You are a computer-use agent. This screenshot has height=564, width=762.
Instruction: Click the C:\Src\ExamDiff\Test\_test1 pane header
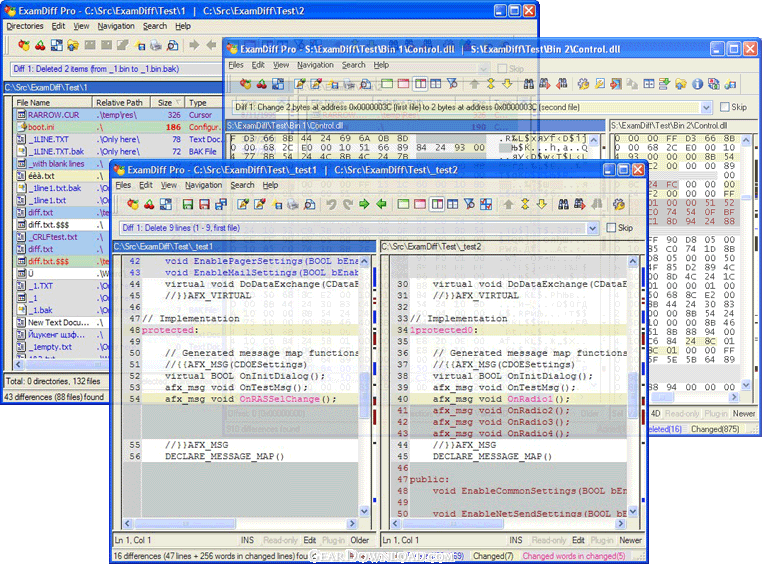point(244,247)
